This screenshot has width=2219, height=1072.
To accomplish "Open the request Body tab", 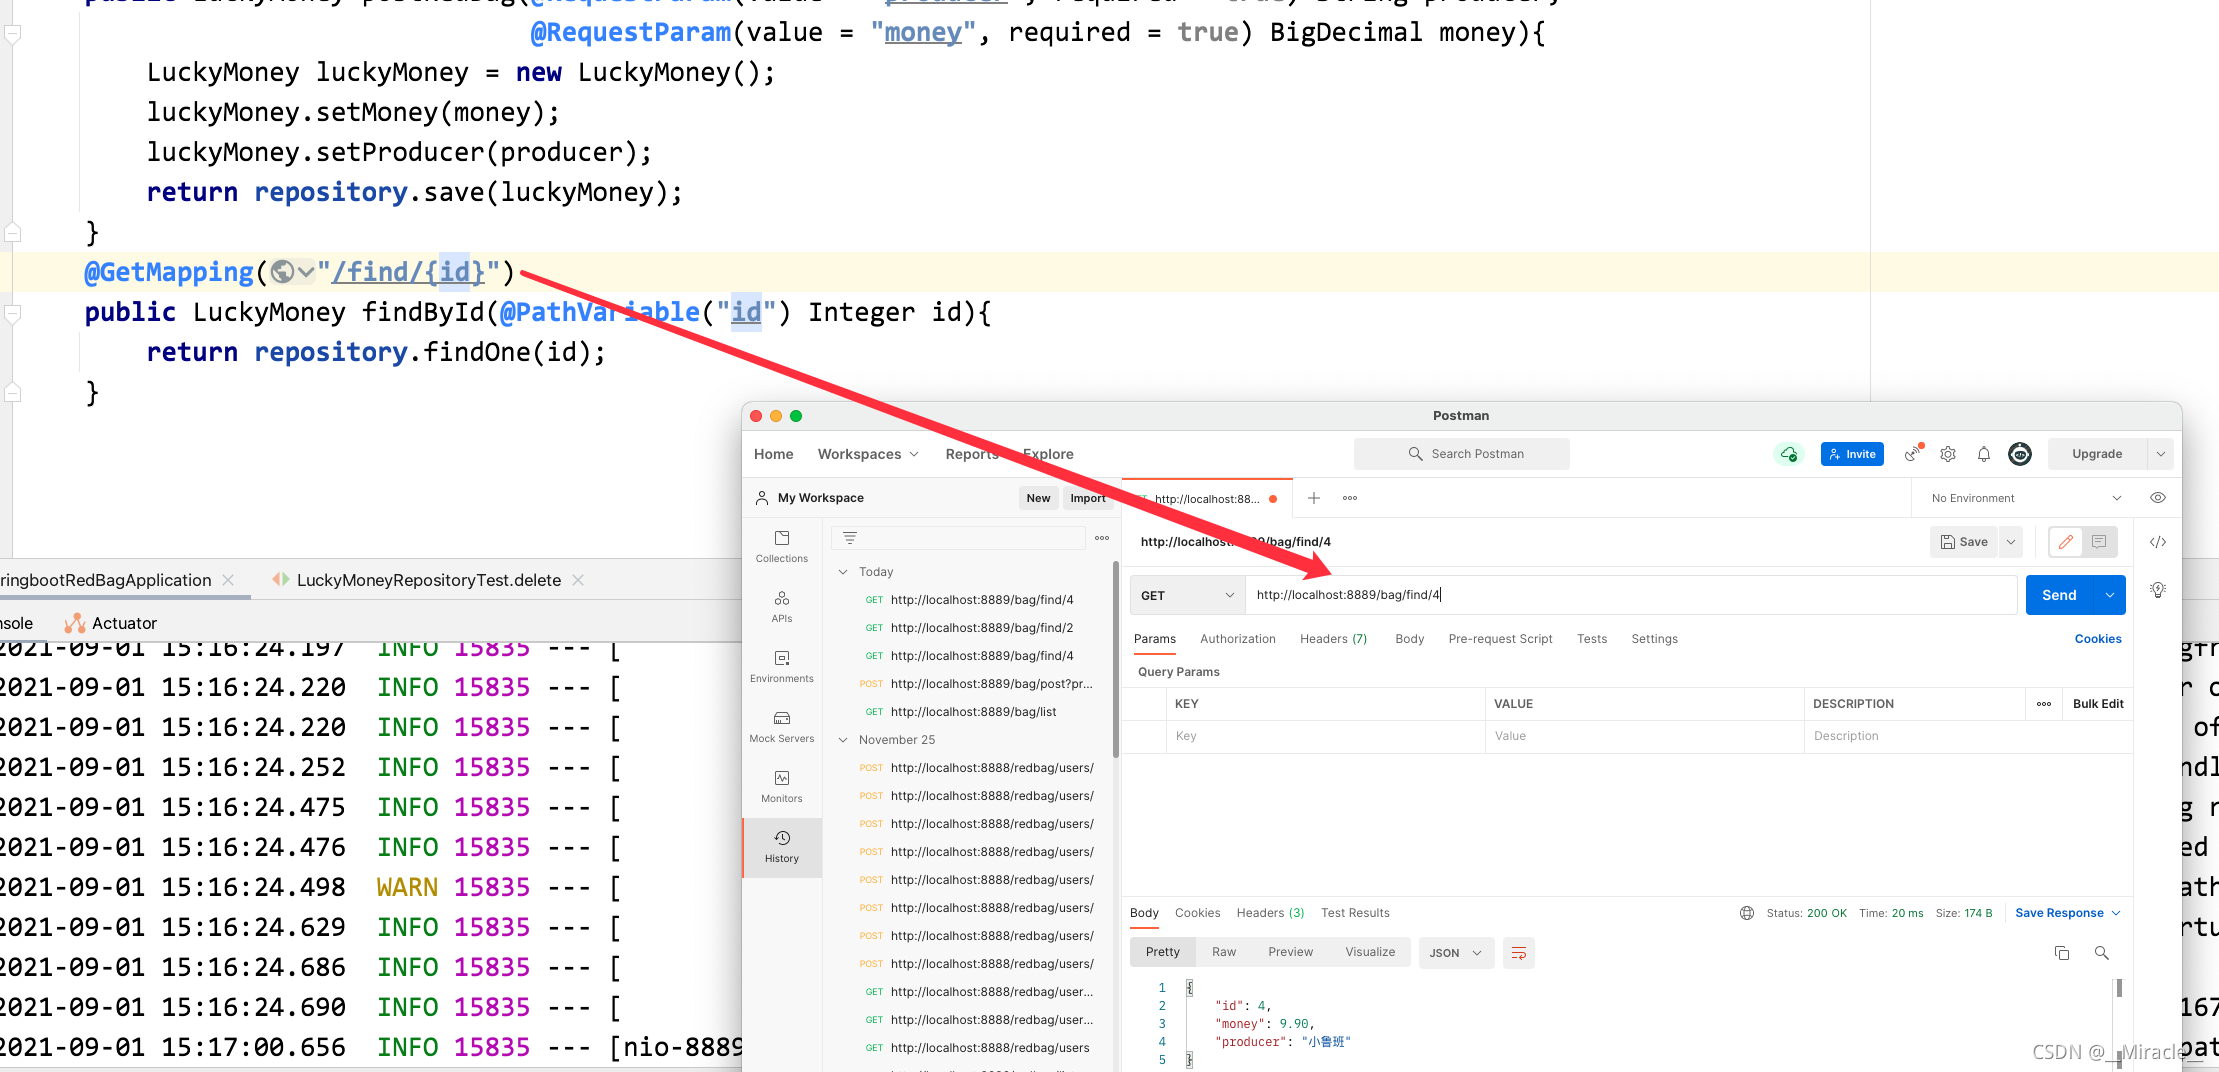I will click(x=1409, y=639).
